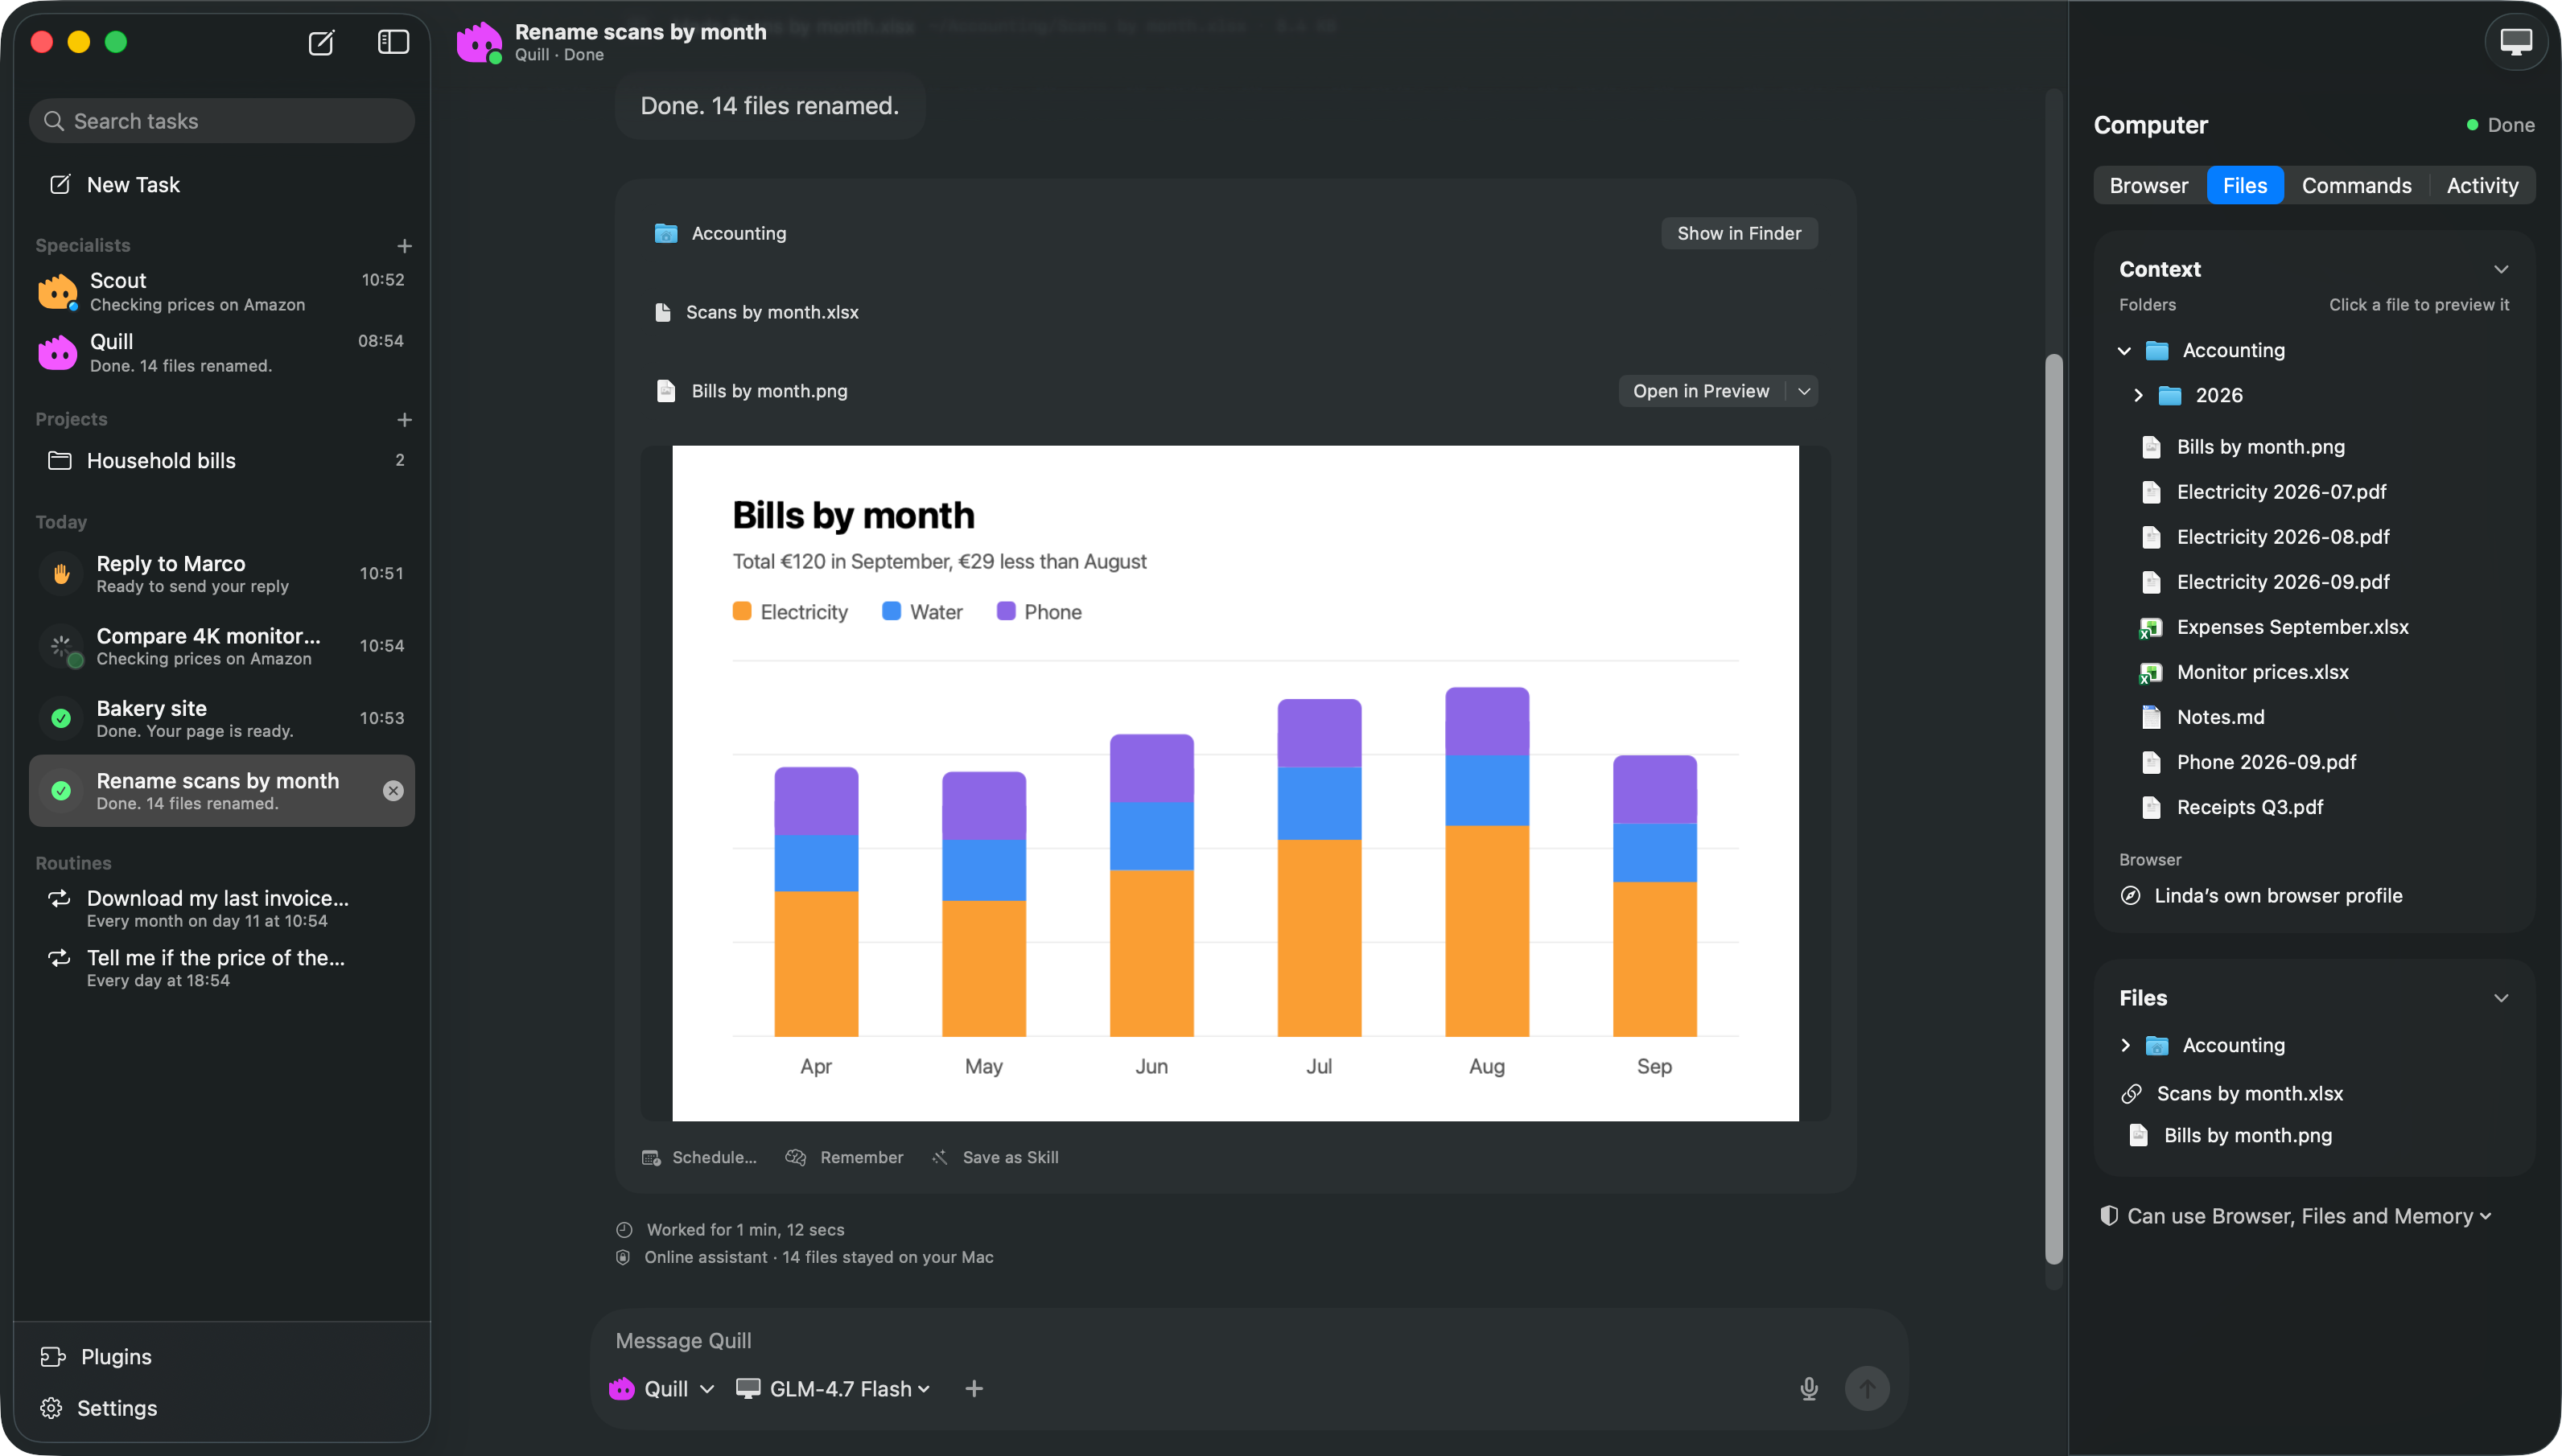The height and width of the screenshot is (1456, 2562).
Task: Switch to the Commands tab
Action: (2356, 186)
